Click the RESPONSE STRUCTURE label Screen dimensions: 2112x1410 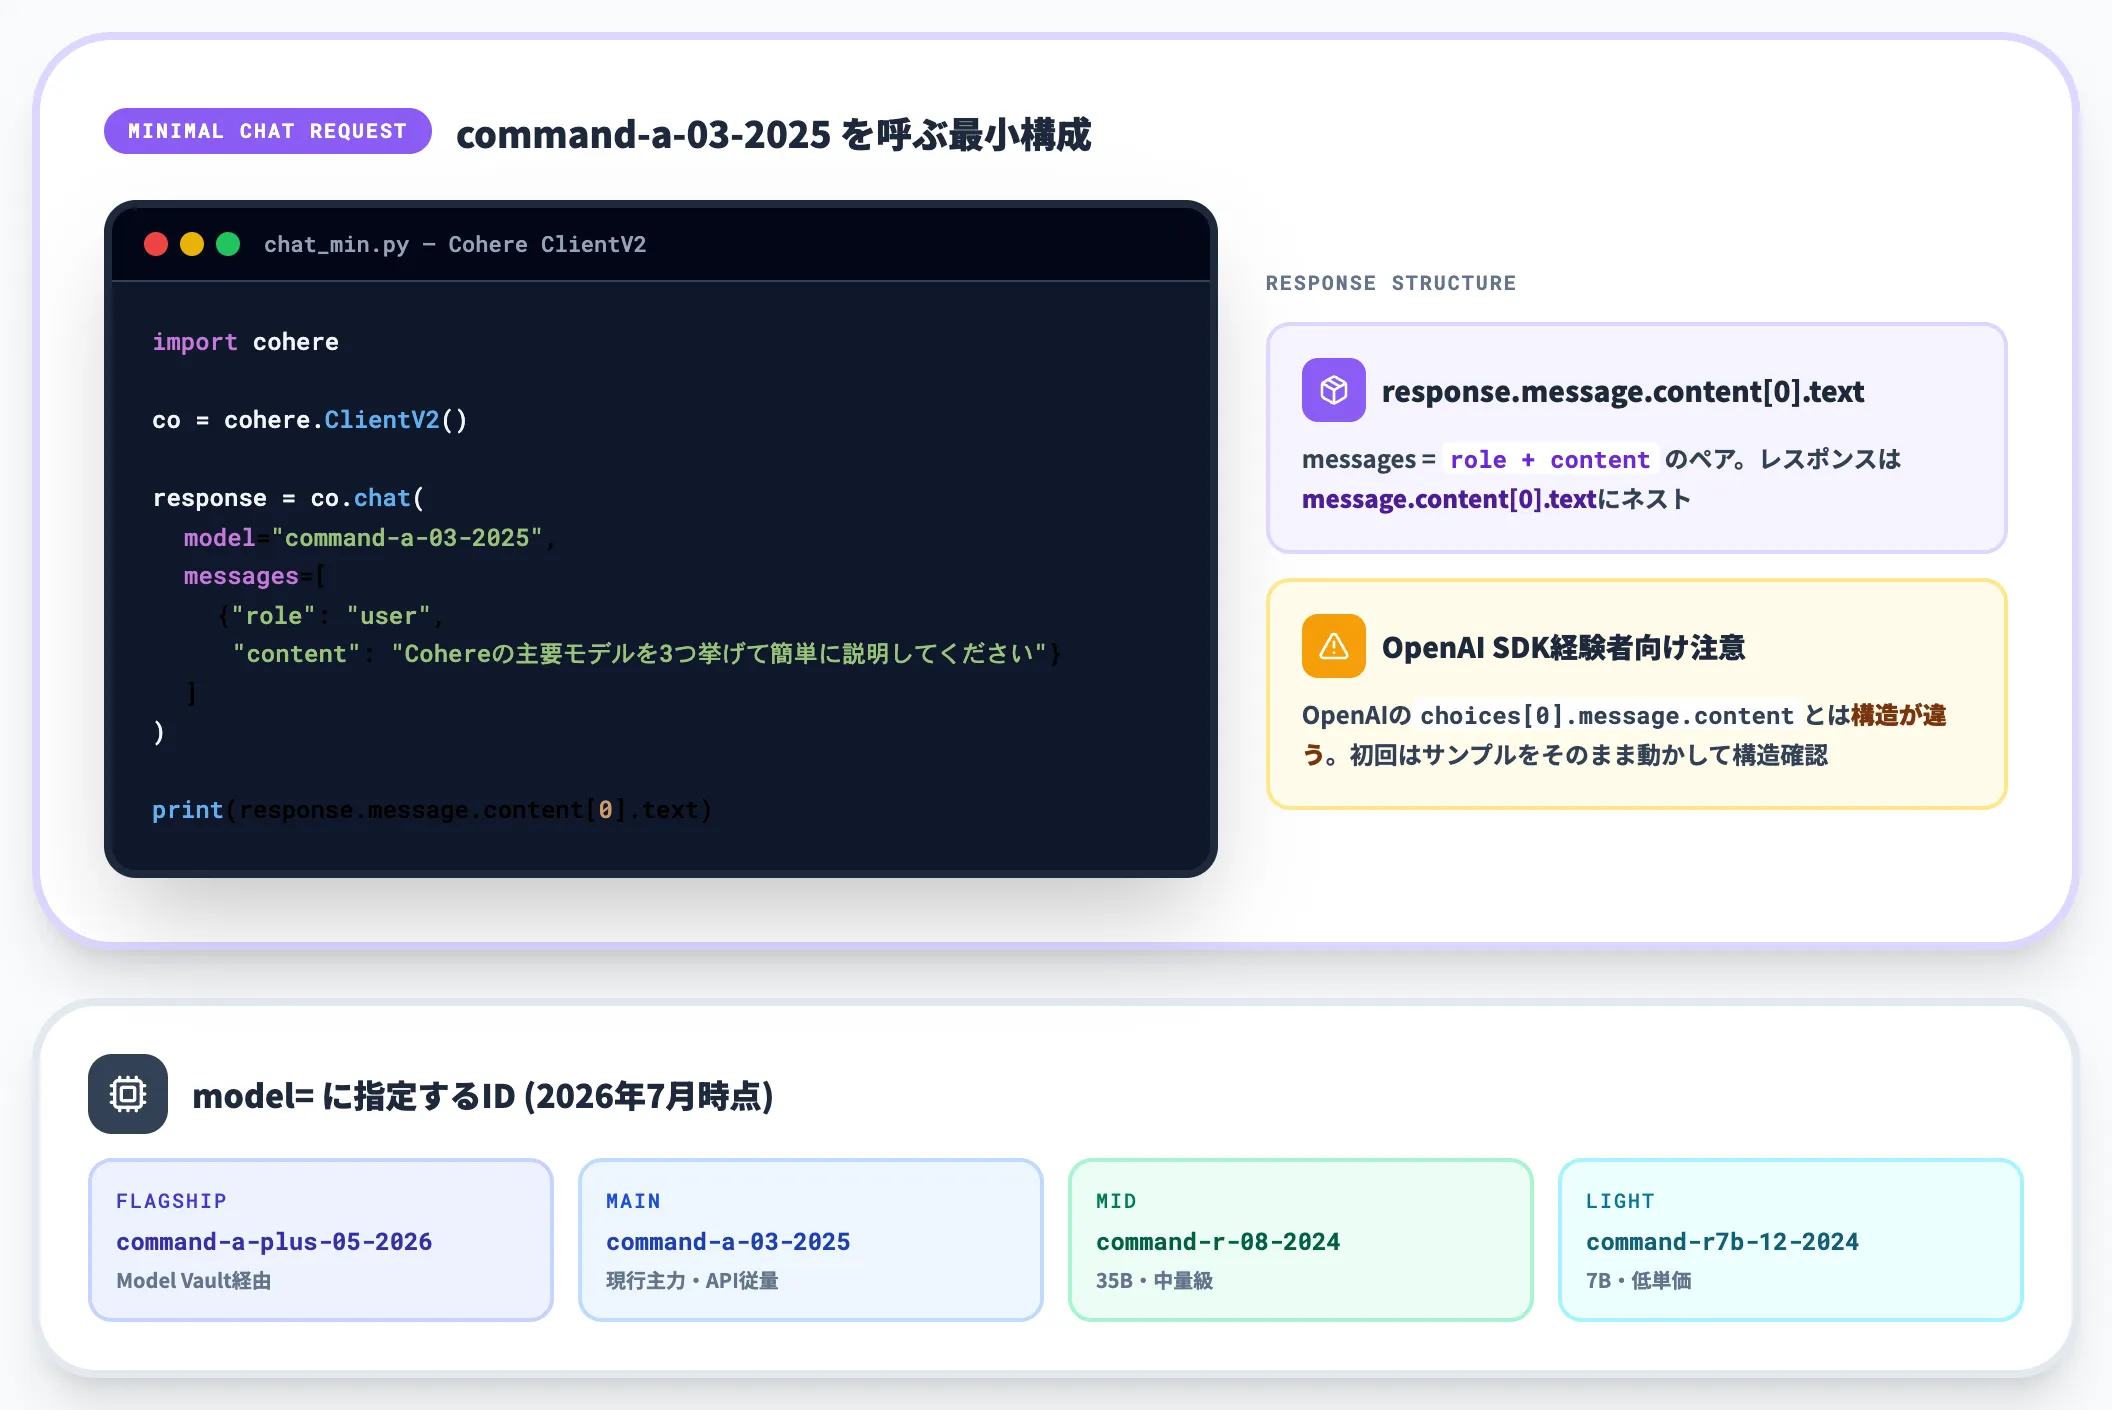pos(1391,283)
